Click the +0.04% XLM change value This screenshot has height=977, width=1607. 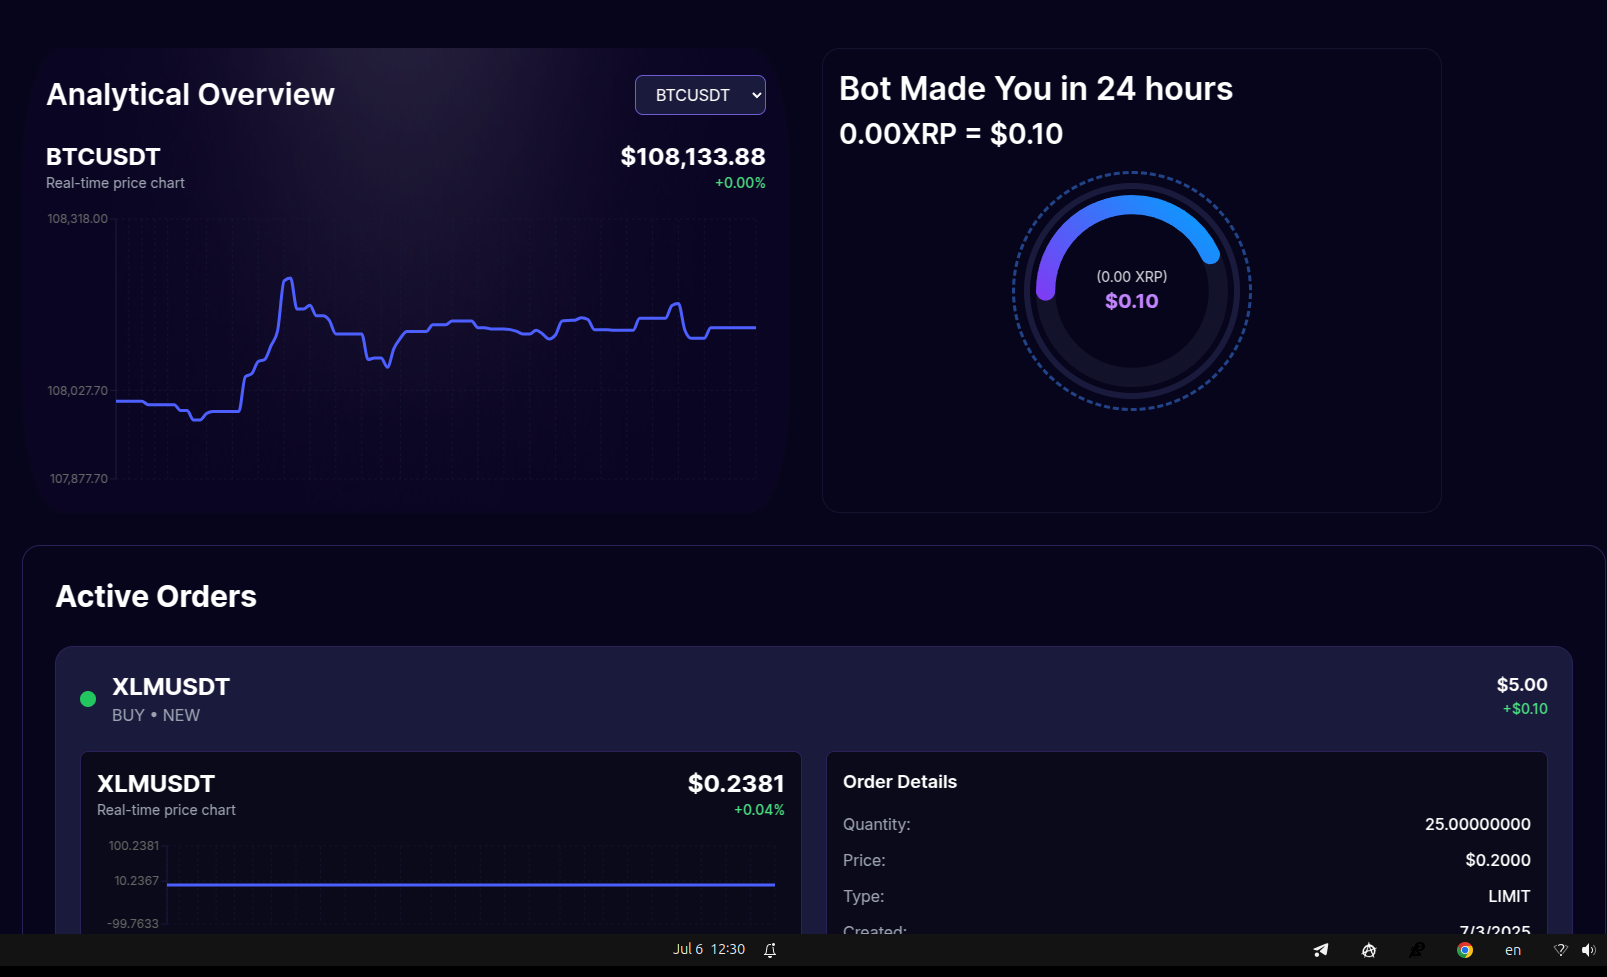(759, 810)
